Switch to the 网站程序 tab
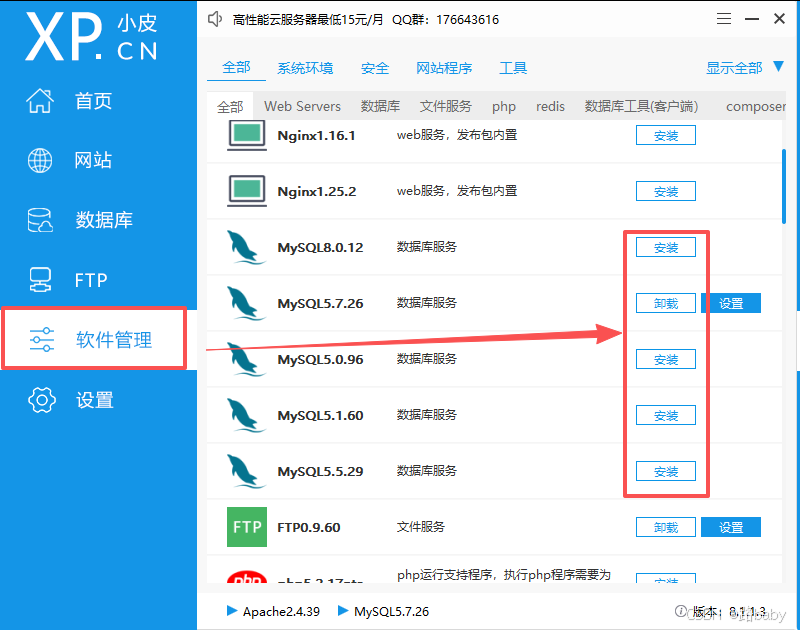The image size is (800, 630). 444,68
